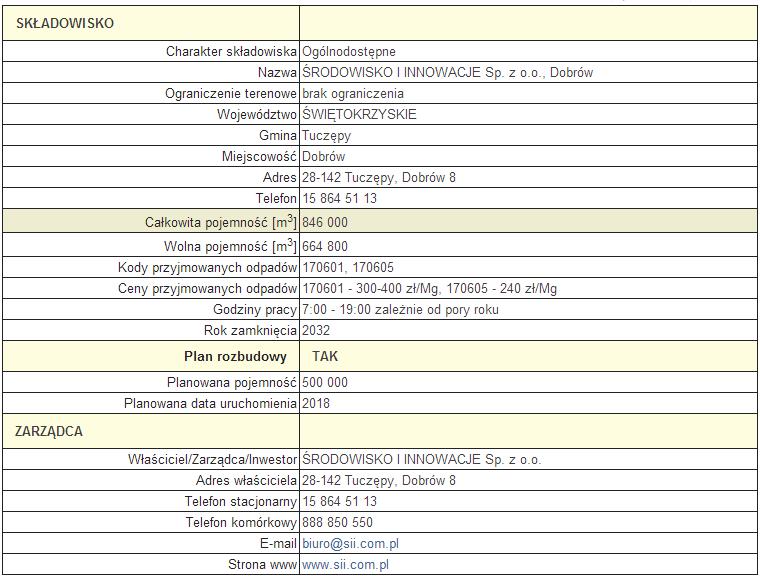Click the waste codes 170601, 170605
This screenshot has width=760, height=577.
348,267
